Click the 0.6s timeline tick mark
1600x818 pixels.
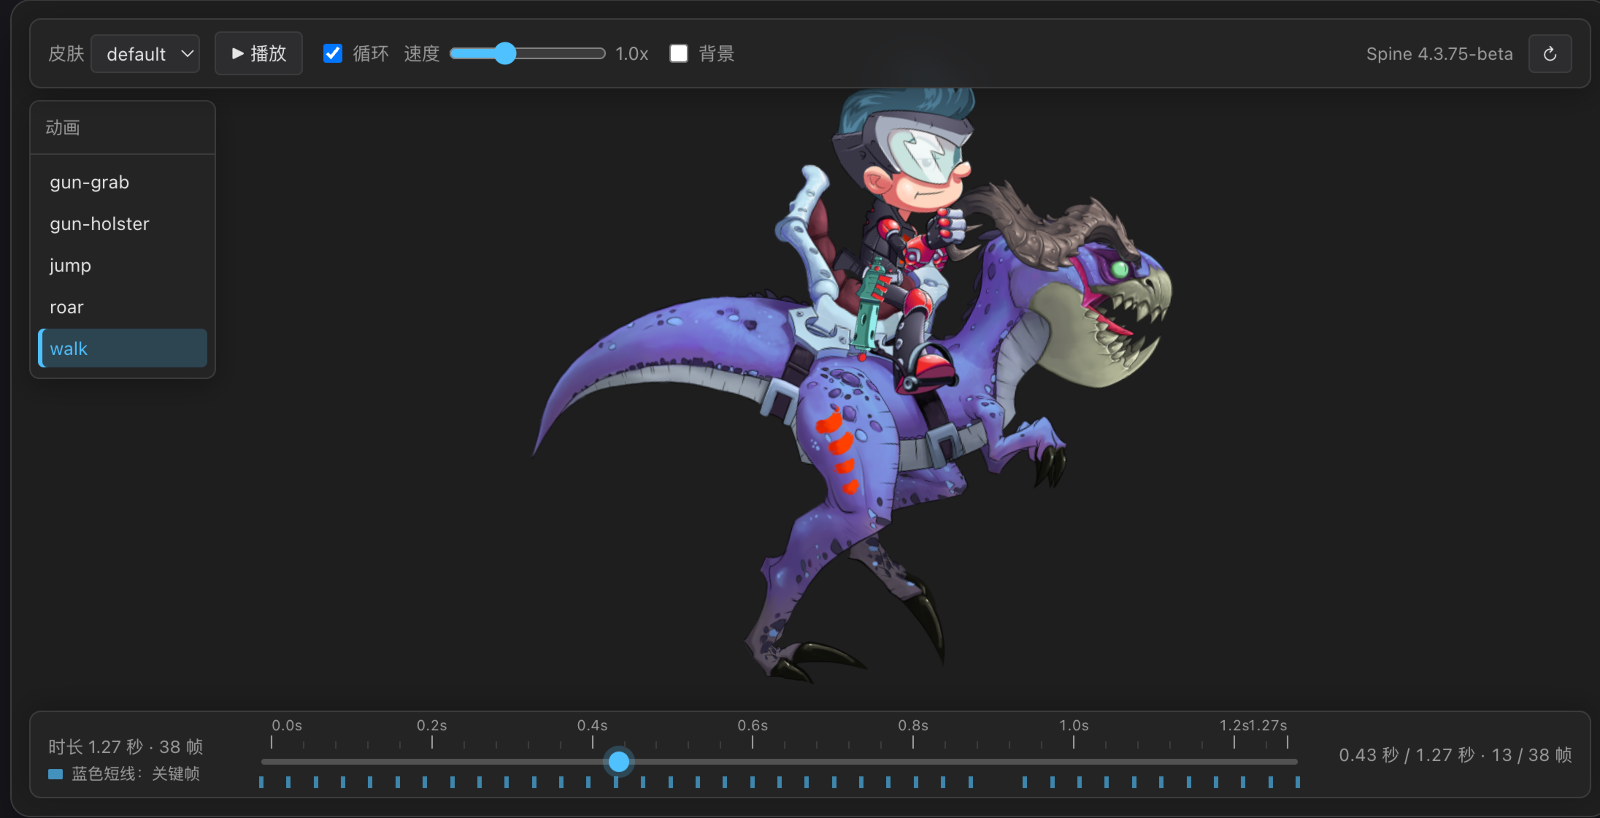(753, 742)
